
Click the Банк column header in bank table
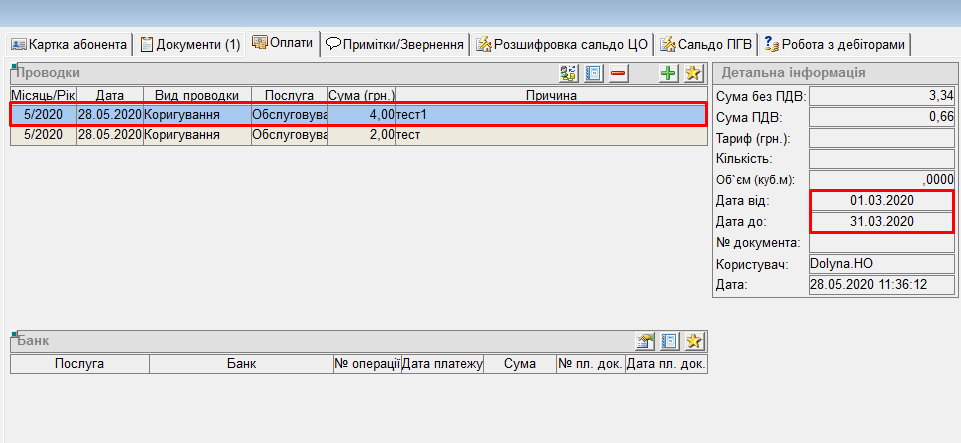241,365
